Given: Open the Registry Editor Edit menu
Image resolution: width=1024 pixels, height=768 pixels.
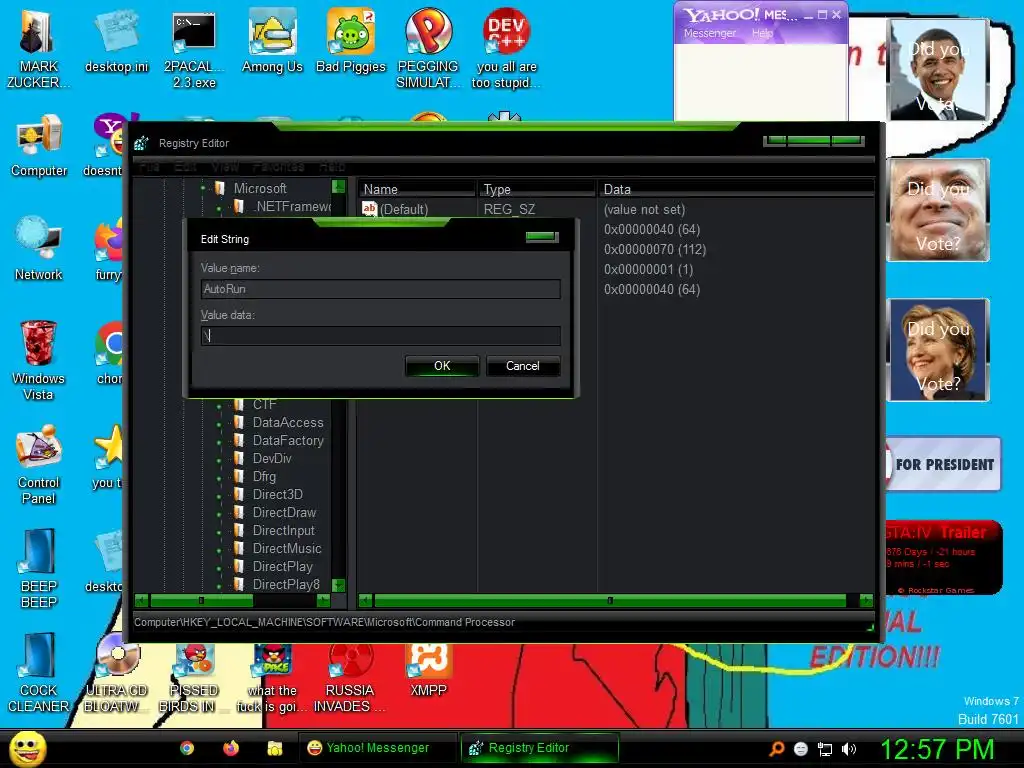Looking at the screenshot, I should click(185, 167).
